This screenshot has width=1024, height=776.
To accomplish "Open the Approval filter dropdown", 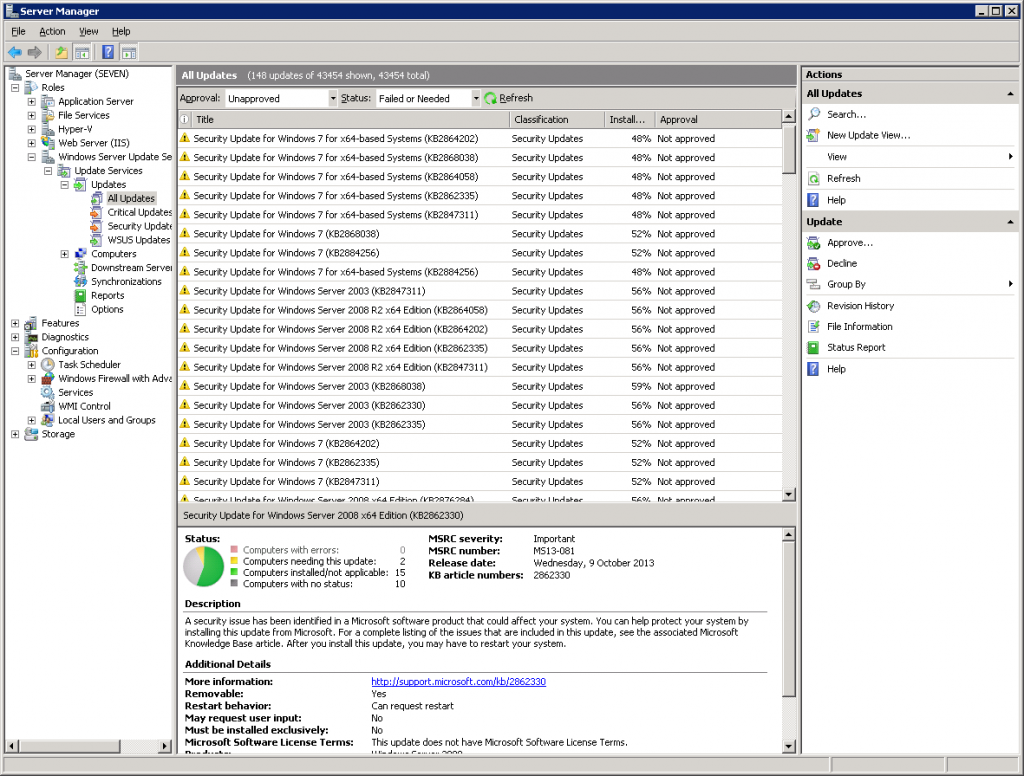I will pos(332,99).
